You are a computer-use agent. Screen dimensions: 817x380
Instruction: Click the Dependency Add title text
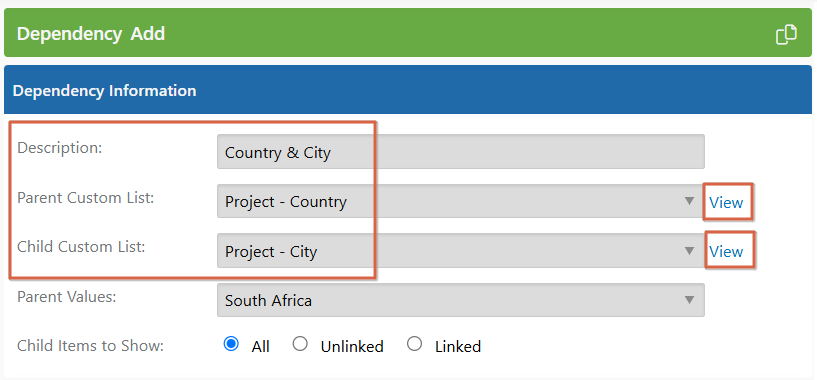pos(91,34)
